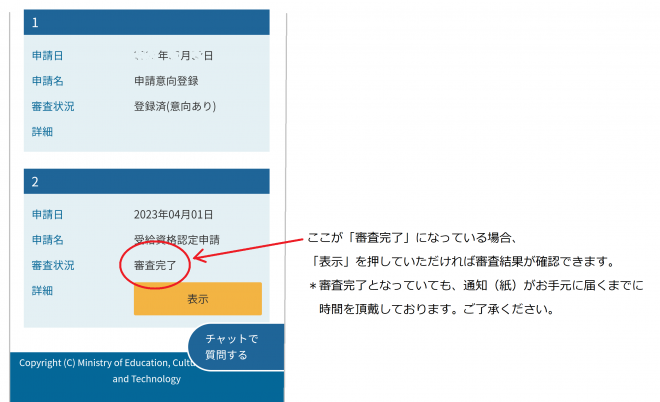Click the 審査状況 label in application 1

click(52, 106)
